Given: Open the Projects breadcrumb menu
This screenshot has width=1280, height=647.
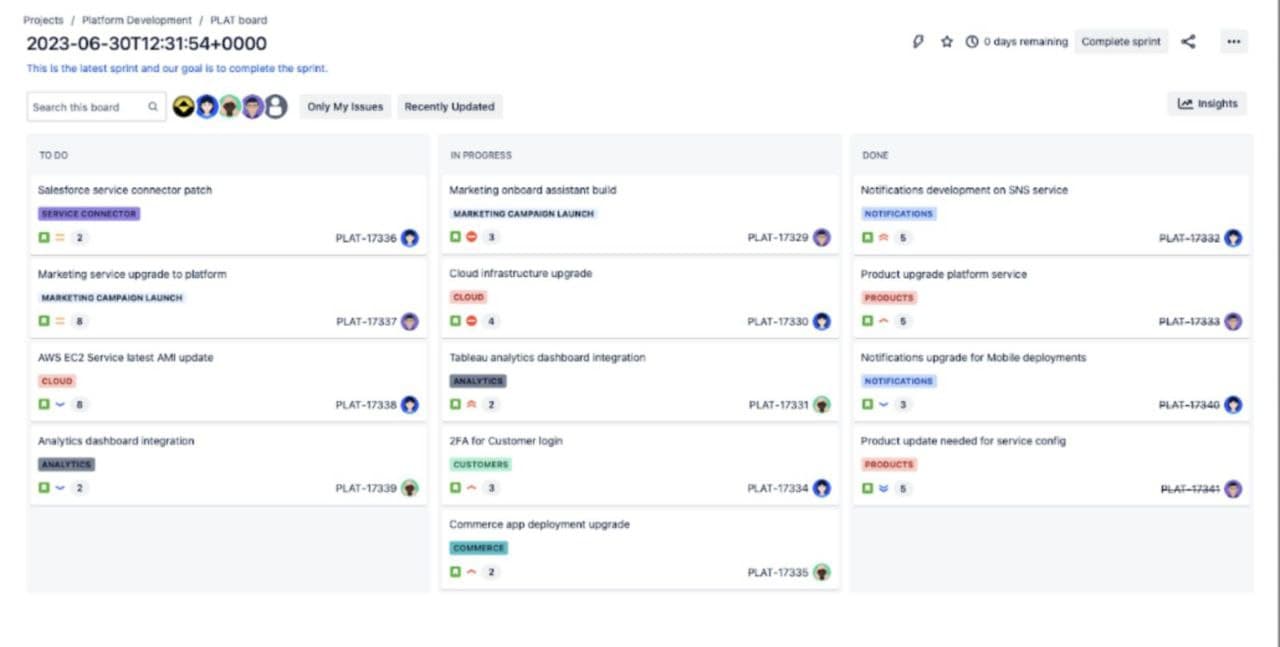Looking at the screenshot, I should coord(41,19).
